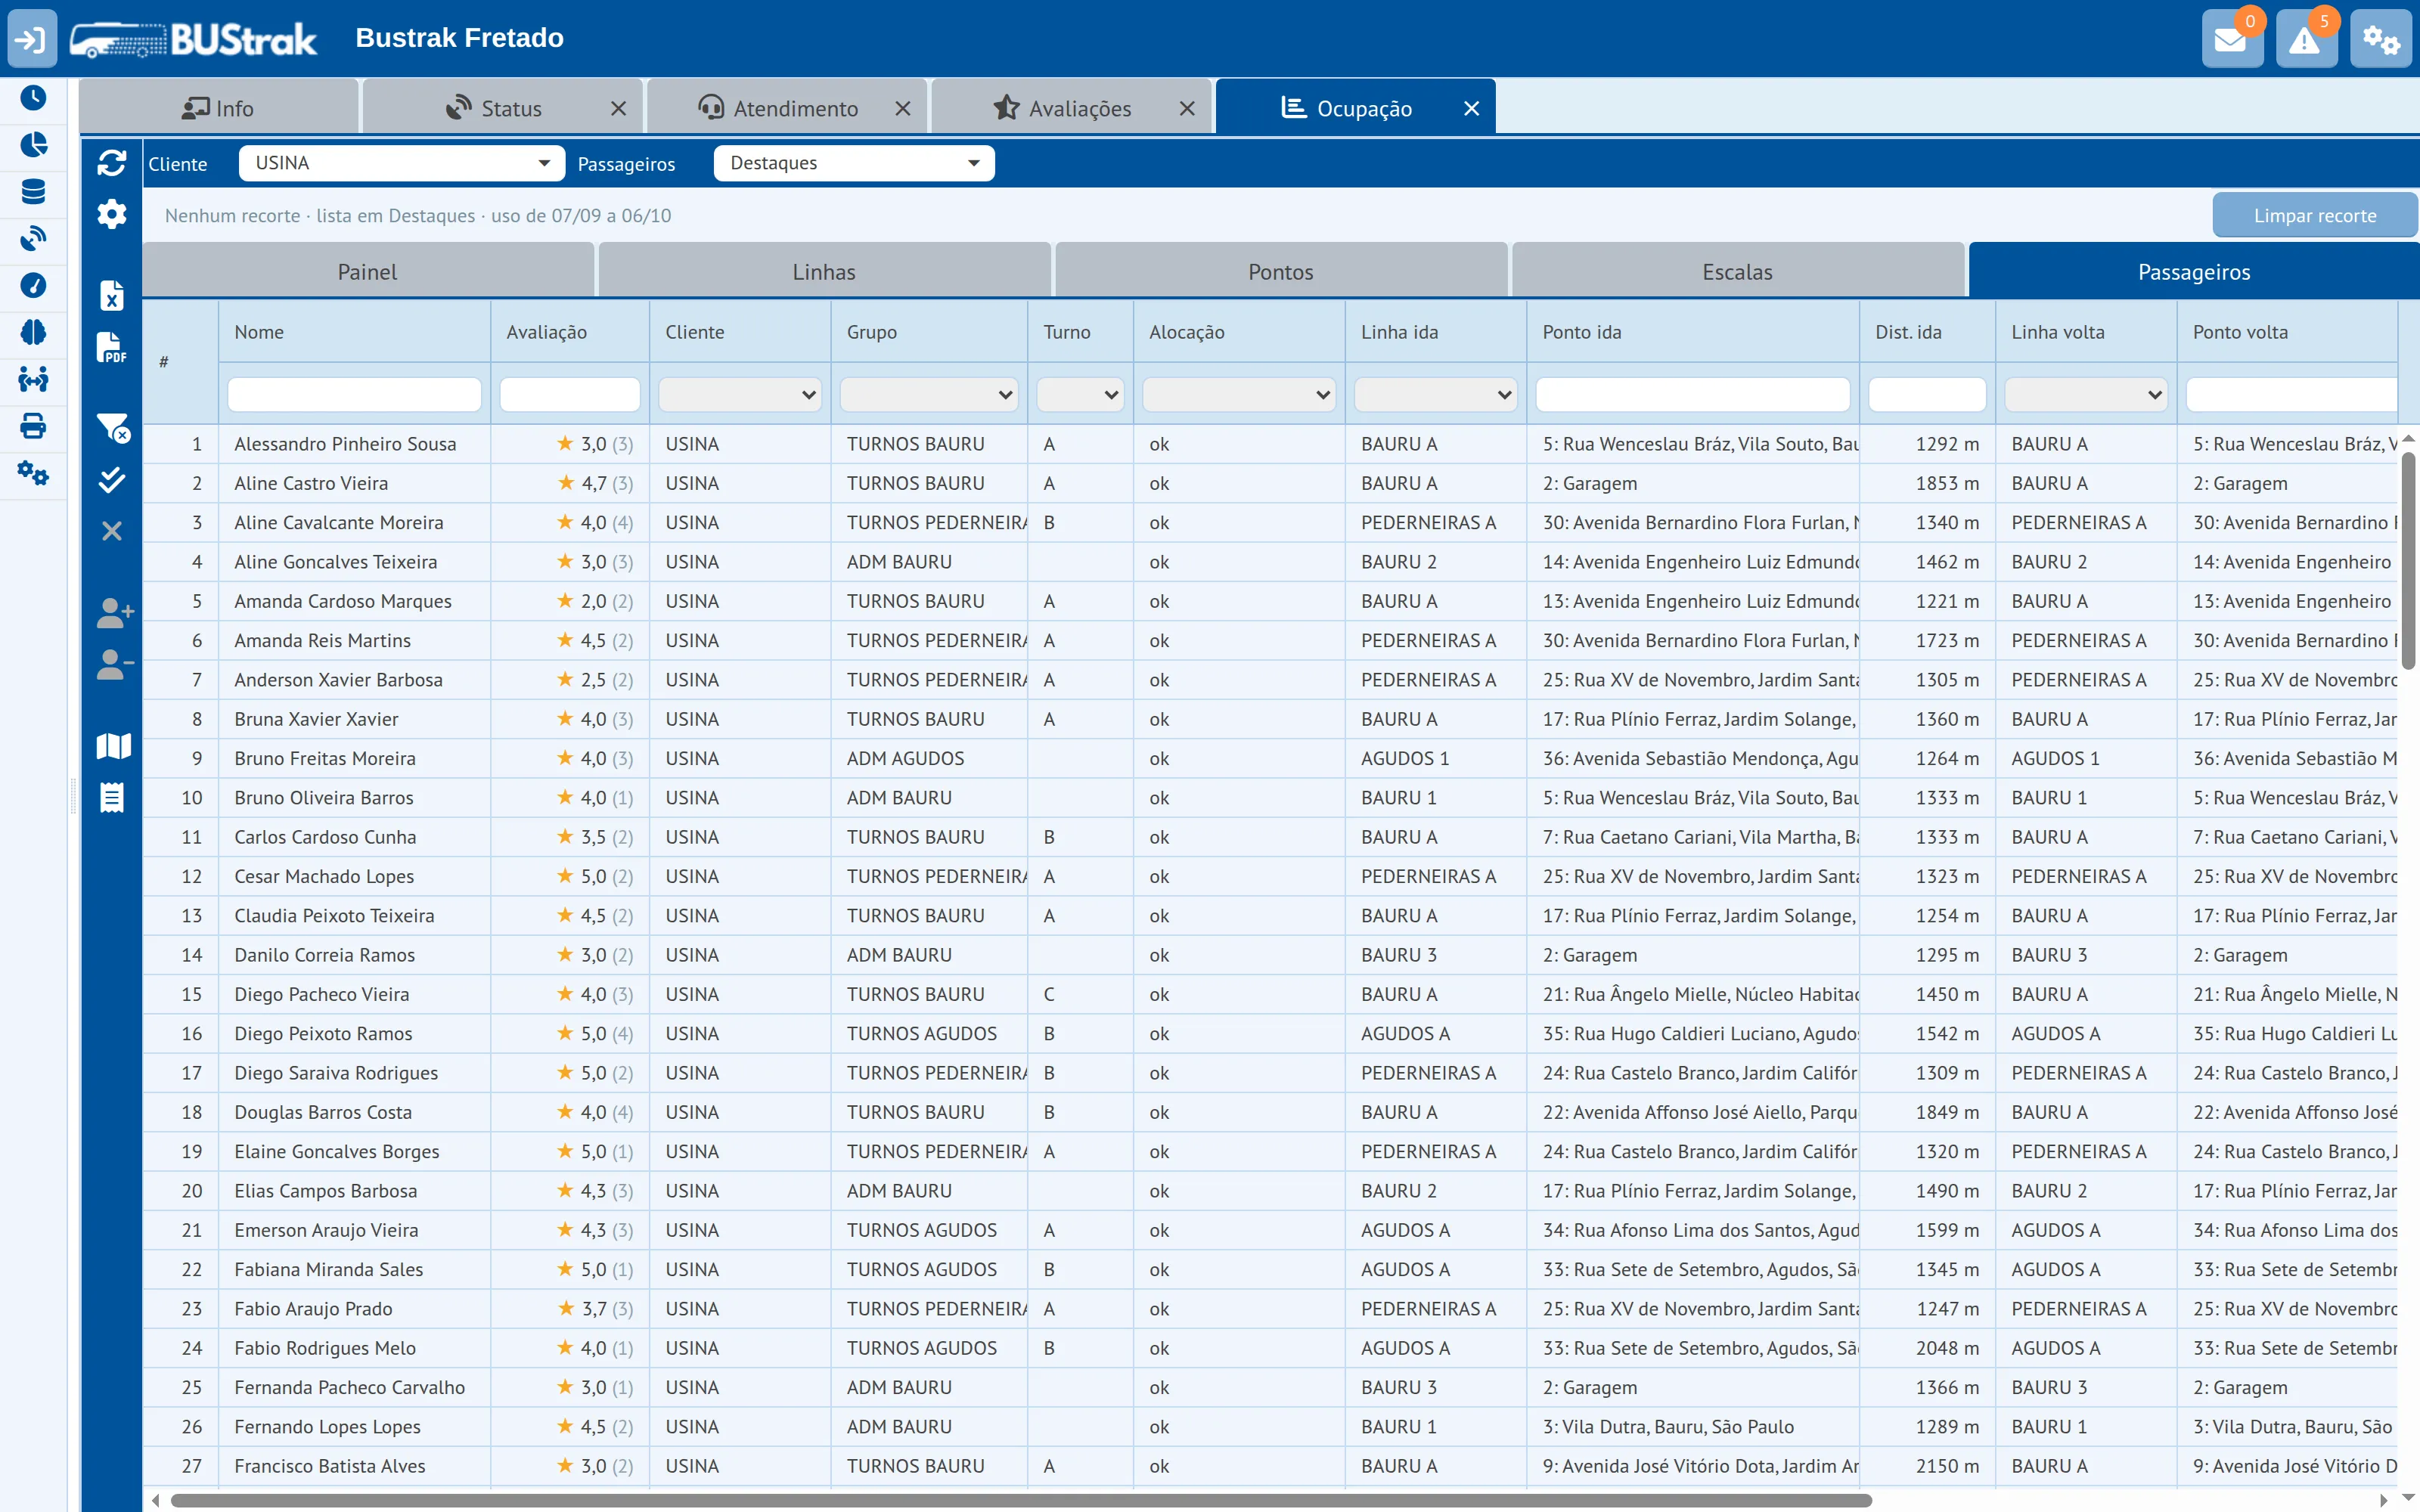Open the Turno column filter dropdown
This screenshot has width=2420, height=1512.
[x=1080, y=395]
